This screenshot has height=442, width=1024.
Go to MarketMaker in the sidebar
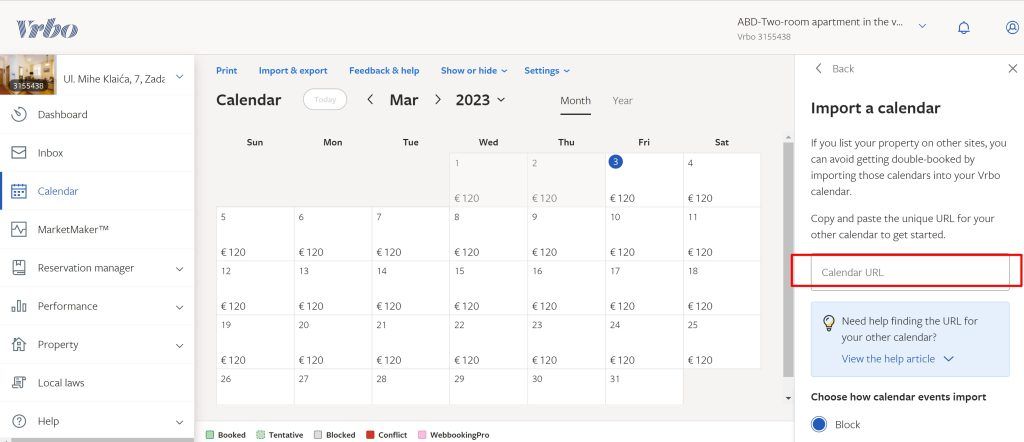tap(72, 230)
